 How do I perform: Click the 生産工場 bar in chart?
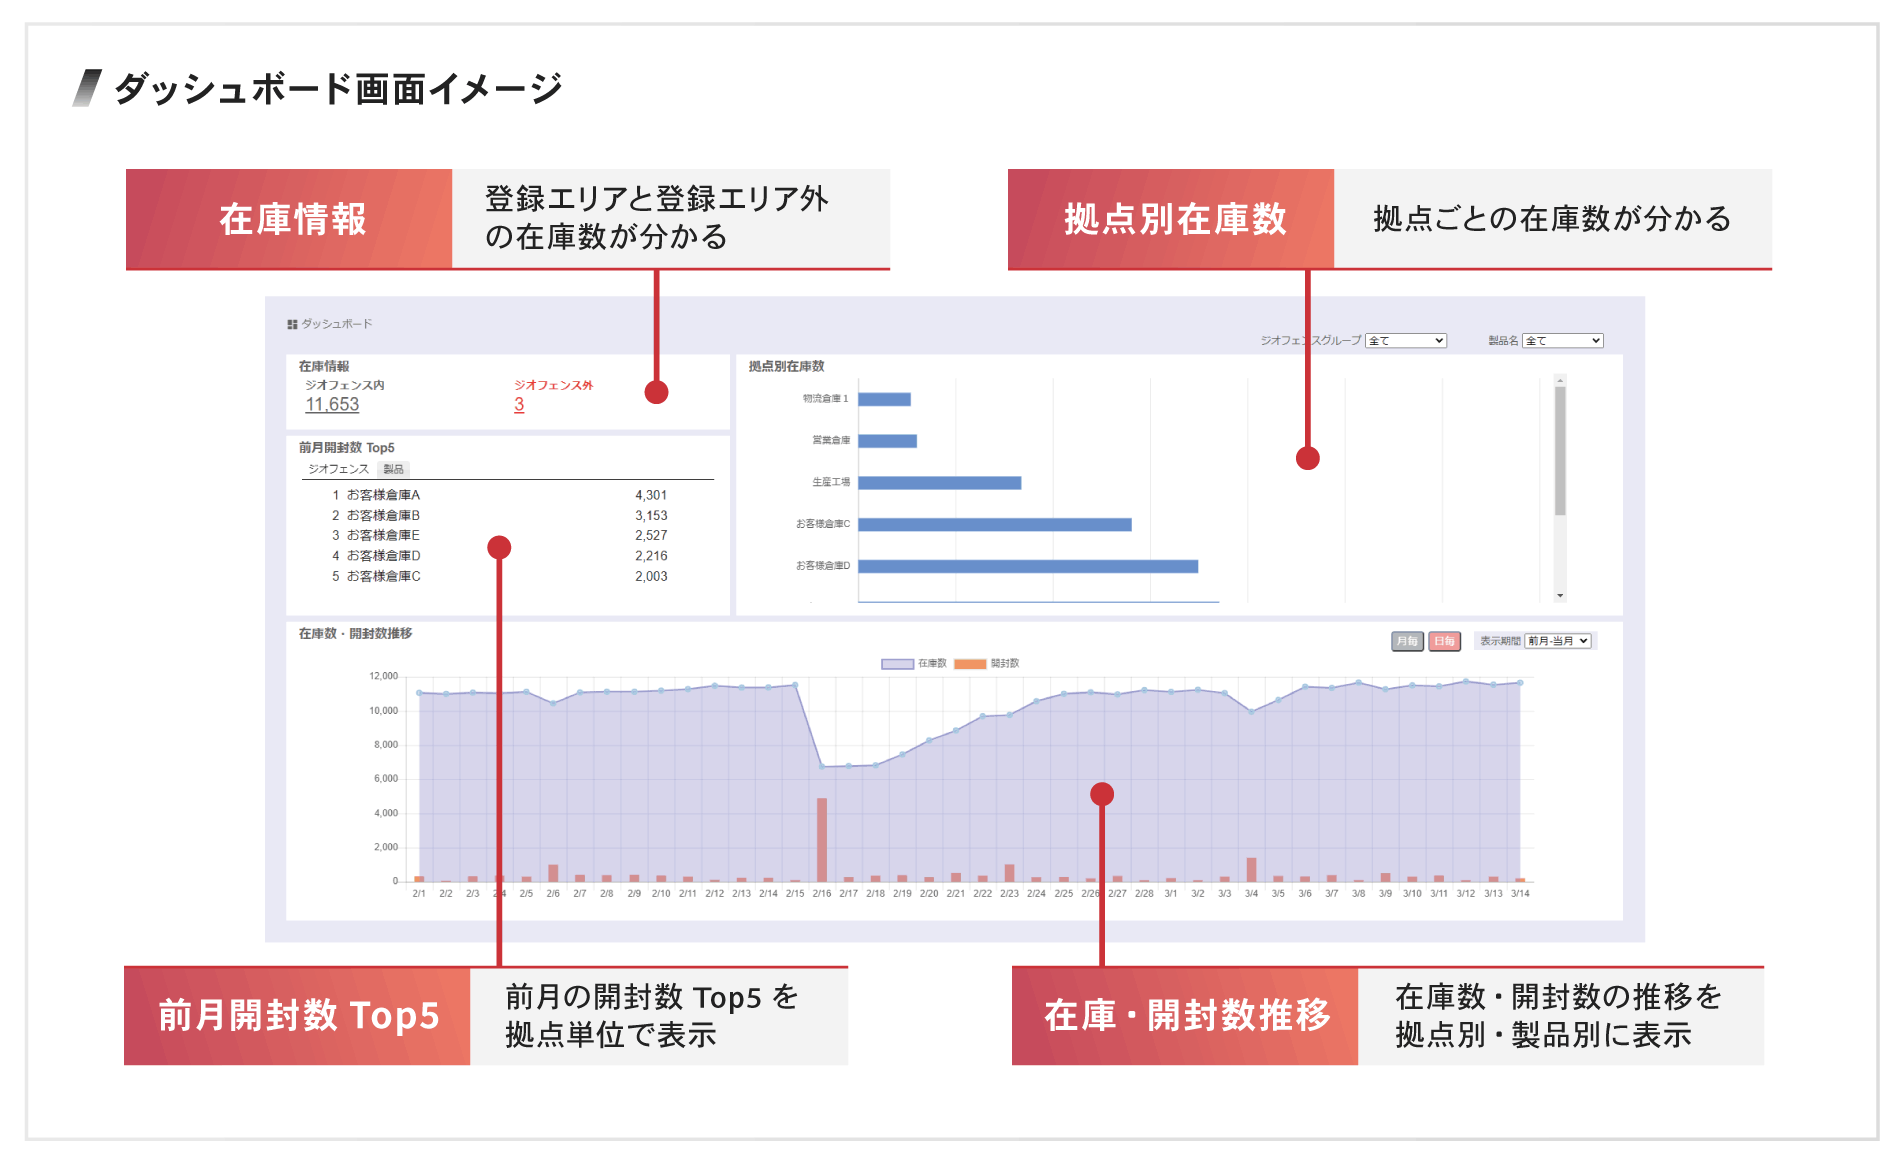939,483
